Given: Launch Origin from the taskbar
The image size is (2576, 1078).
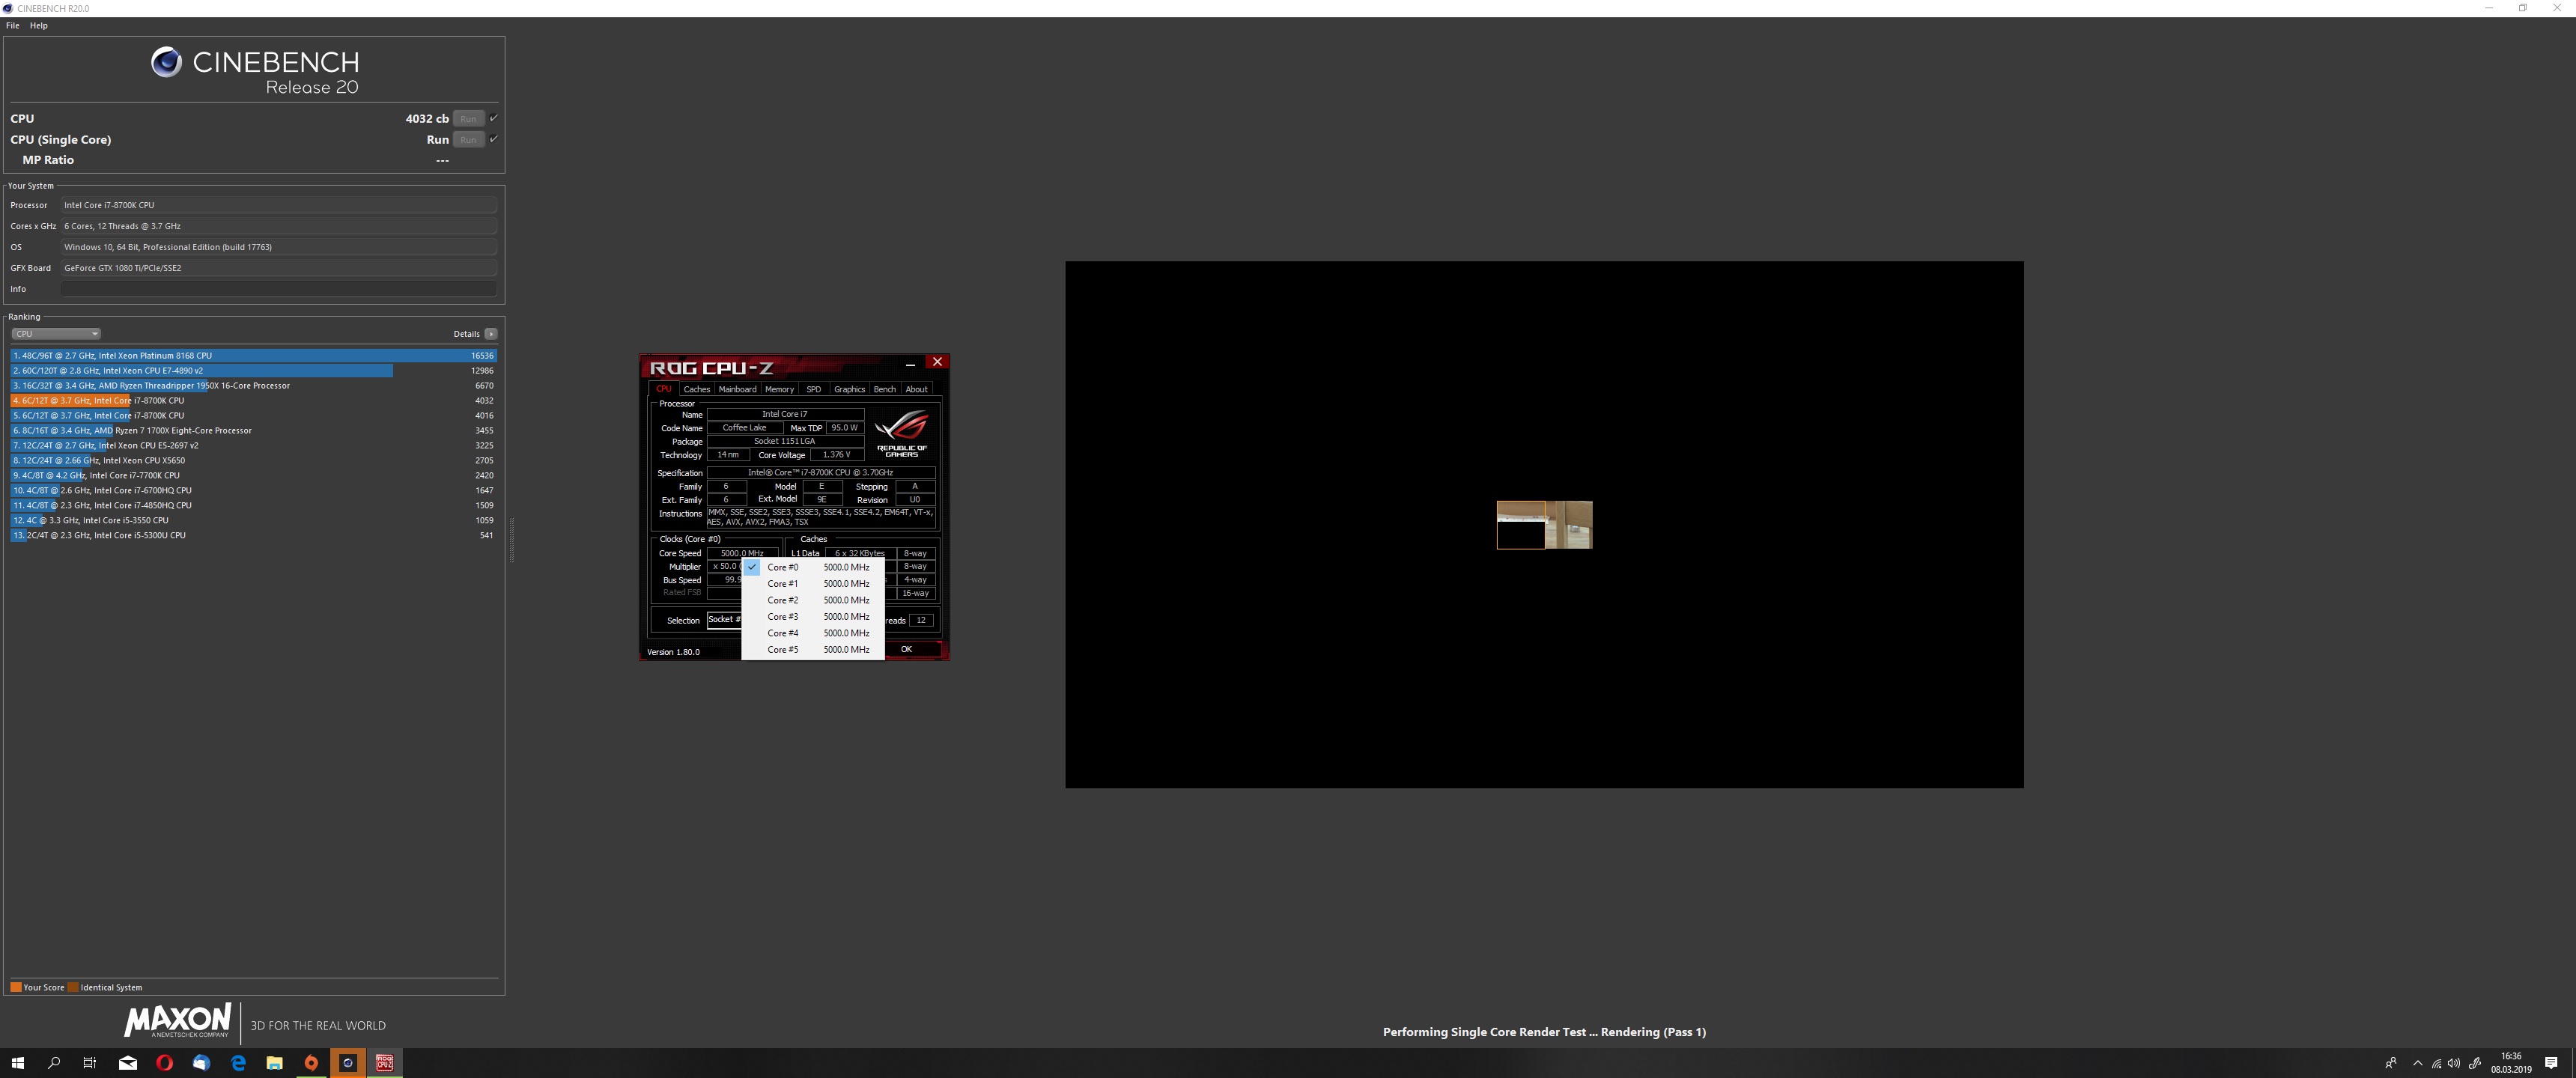Looking at the screenshot, I should point(311,1063).
